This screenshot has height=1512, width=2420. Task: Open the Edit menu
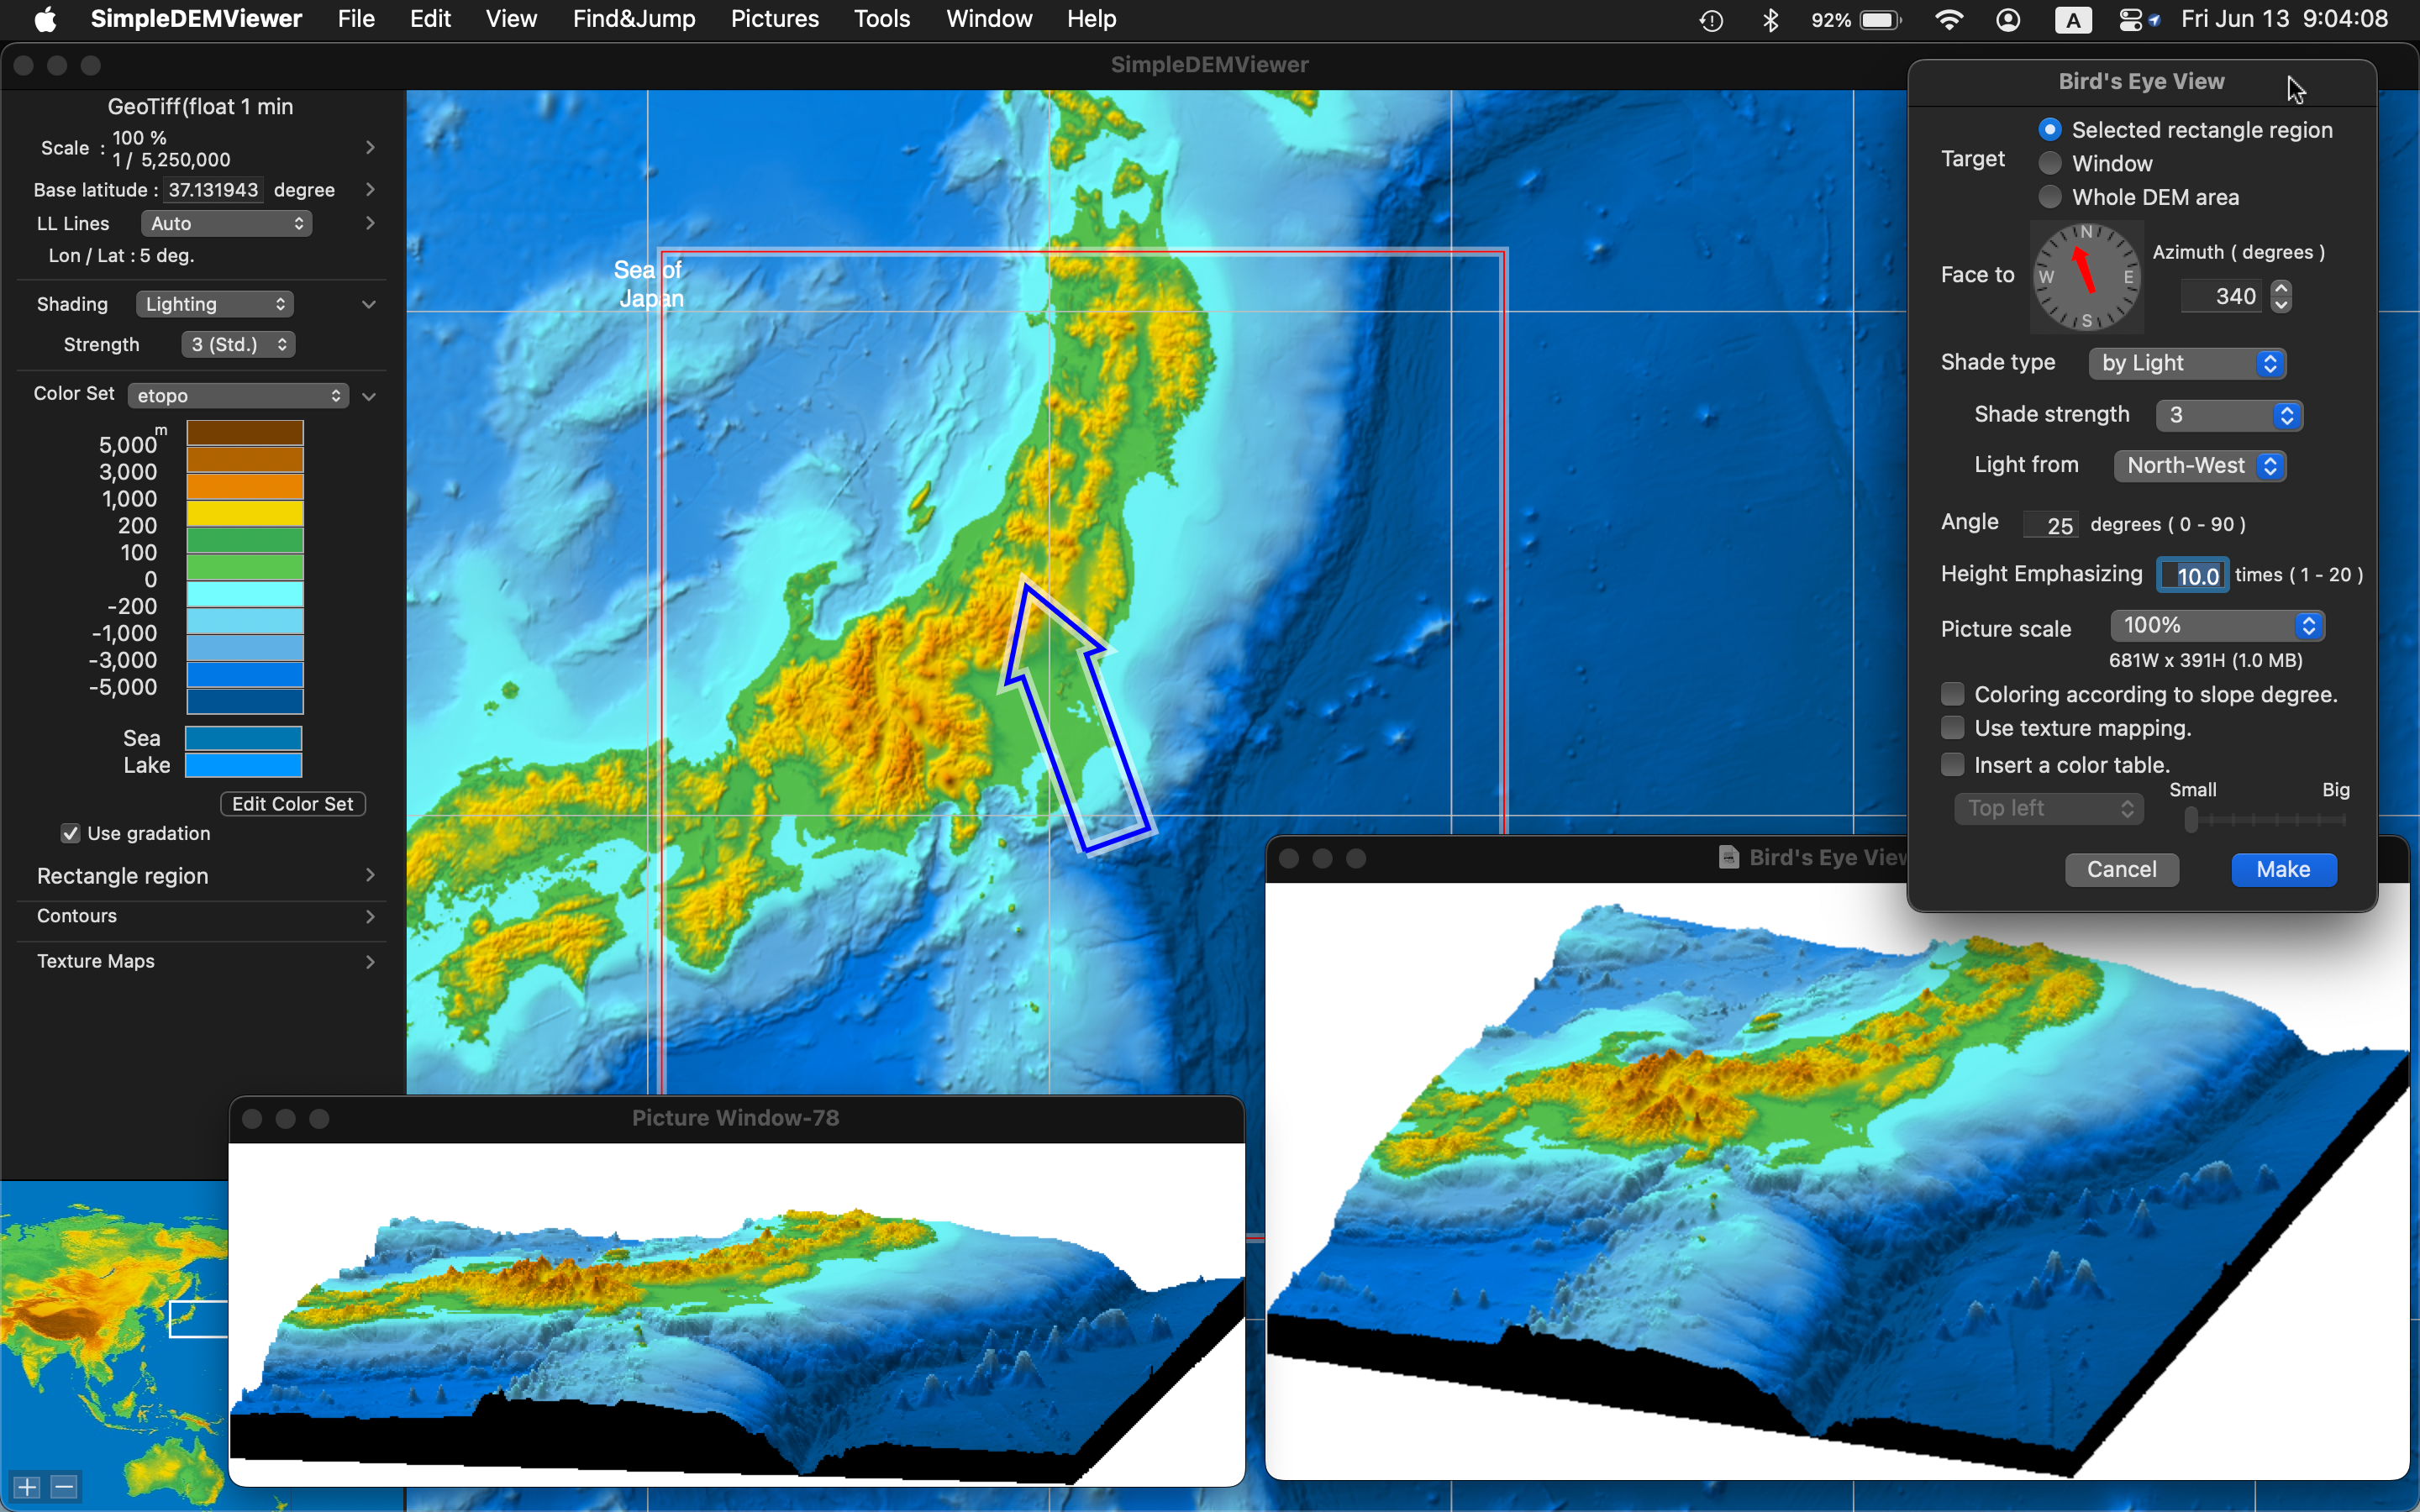tap(430, 19)
